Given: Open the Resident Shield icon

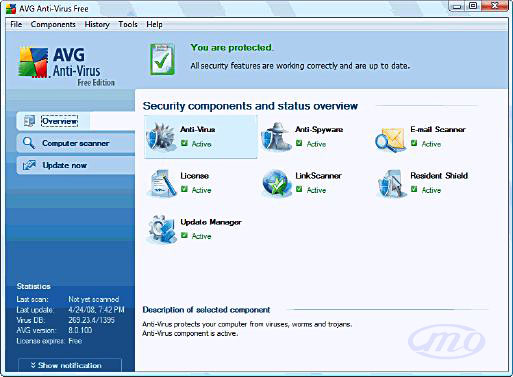Looking at the screenshot, I should 391,183.
